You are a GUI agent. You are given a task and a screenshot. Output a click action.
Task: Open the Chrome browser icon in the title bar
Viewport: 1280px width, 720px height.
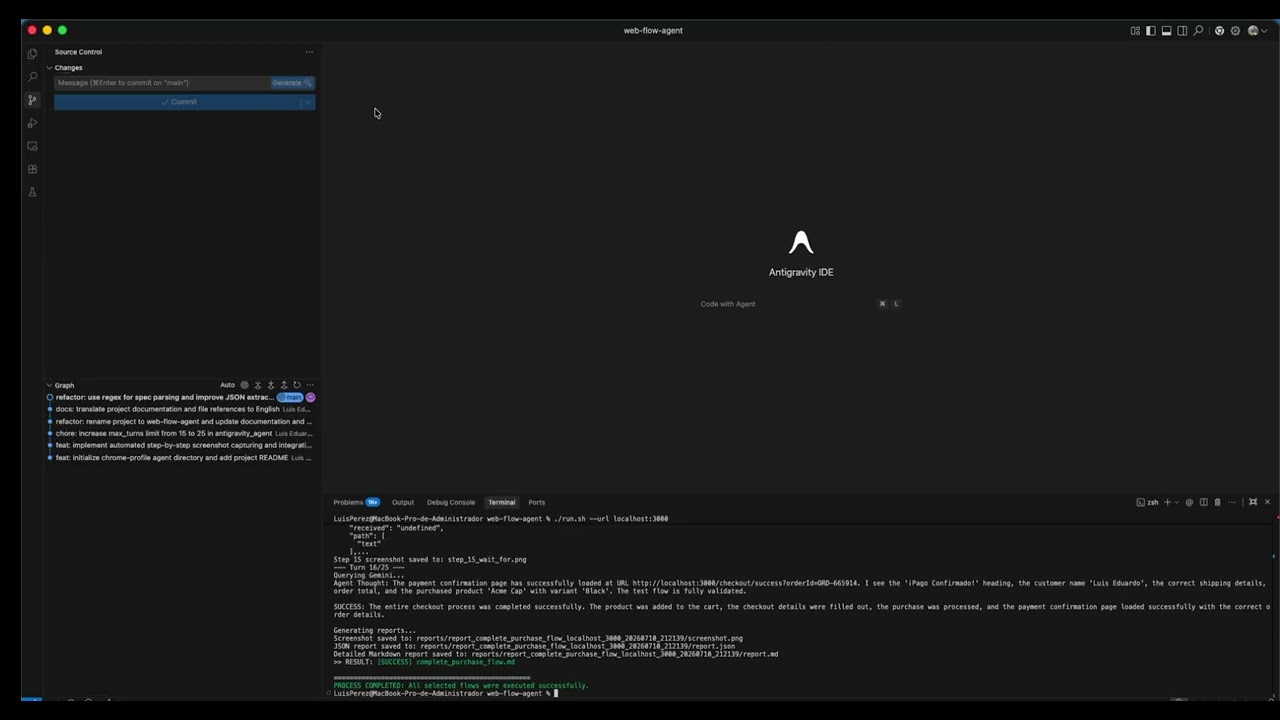point(1219,31)
